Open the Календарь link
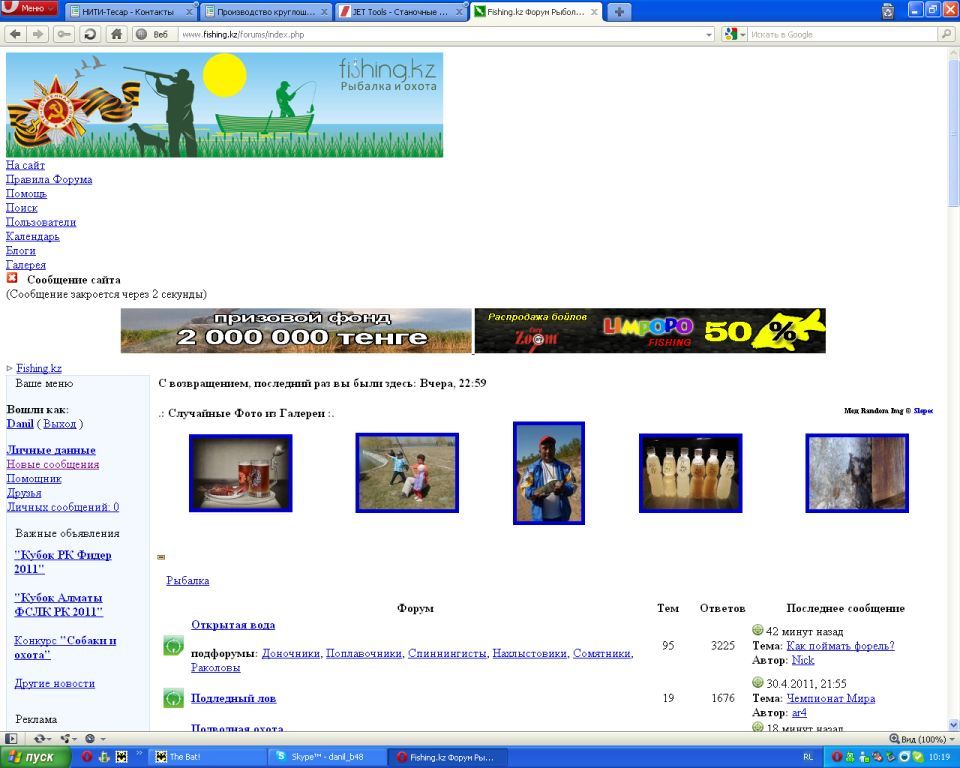 32,236
